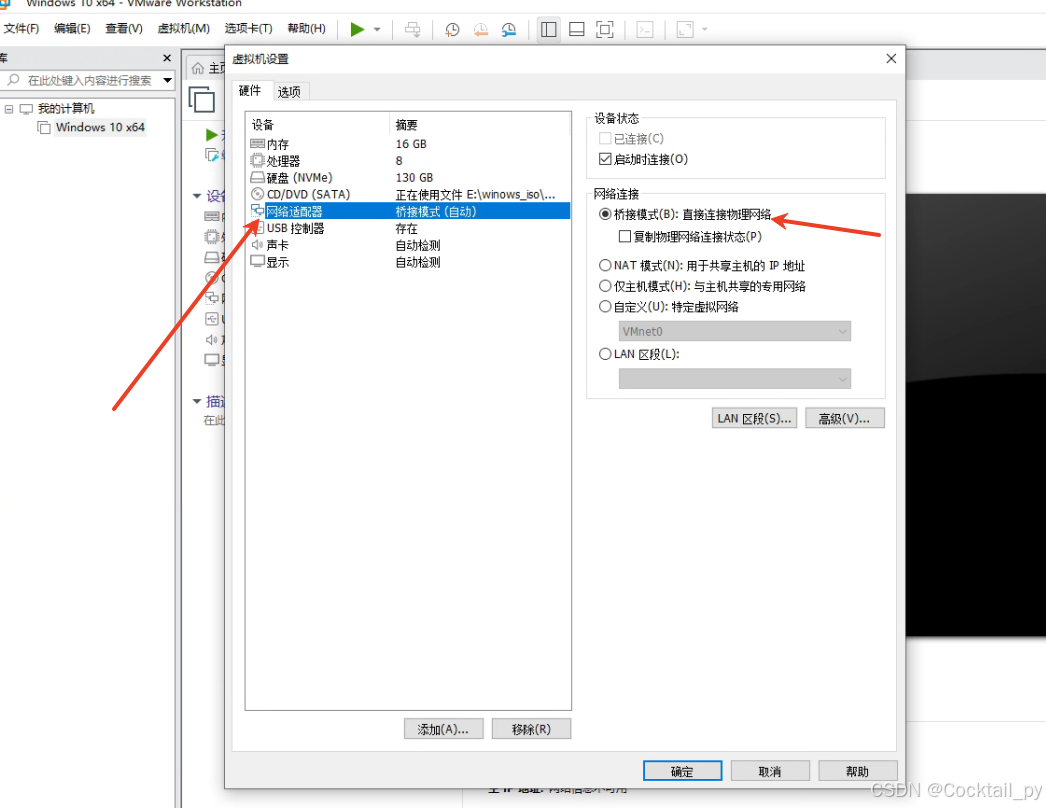Open the library search dropdown arrow
This screenshot has height=808, width=1046.
pyautogui.click(x=167, y=80)
